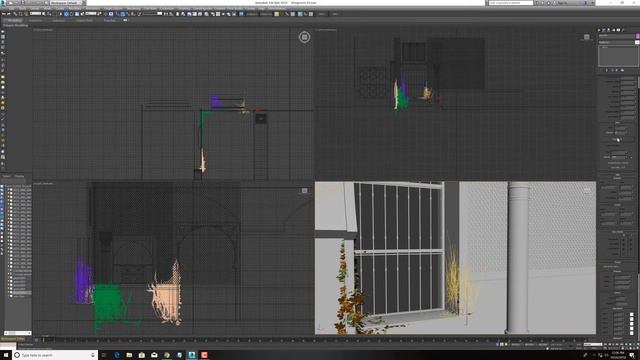Open File Explorer from taskbar
This screenshot has height=360, width=640.
click(129, 355)
